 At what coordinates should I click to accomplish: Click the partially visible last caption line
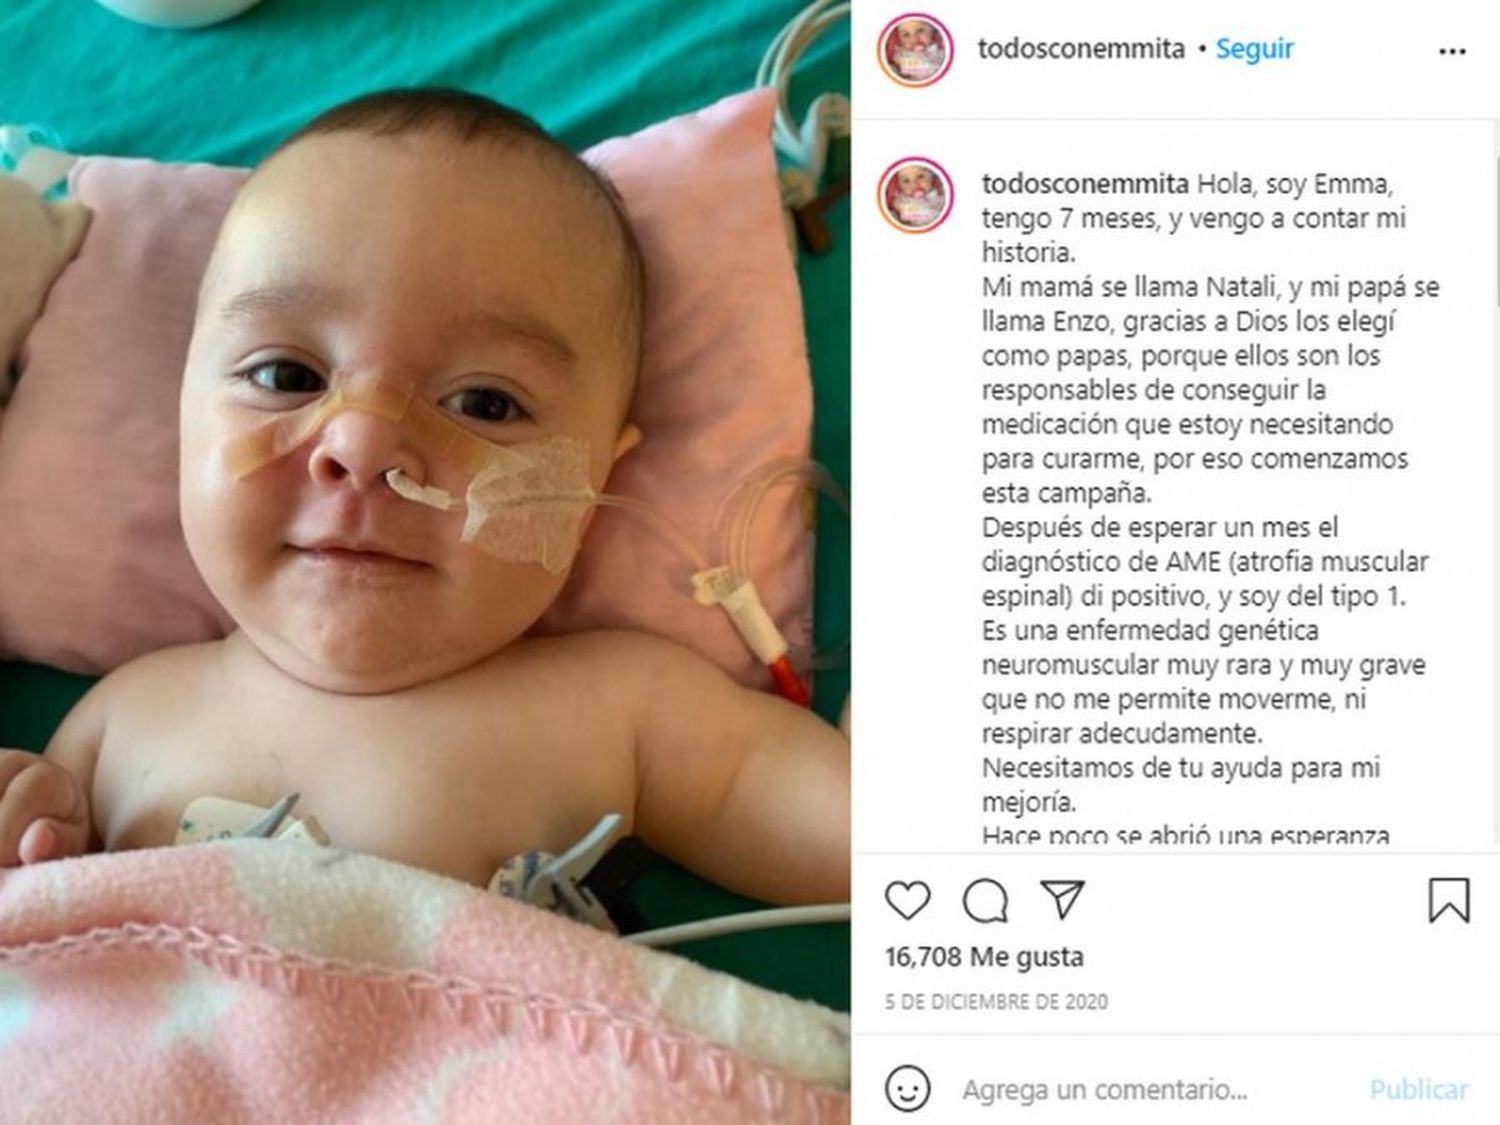[1185, 836]
